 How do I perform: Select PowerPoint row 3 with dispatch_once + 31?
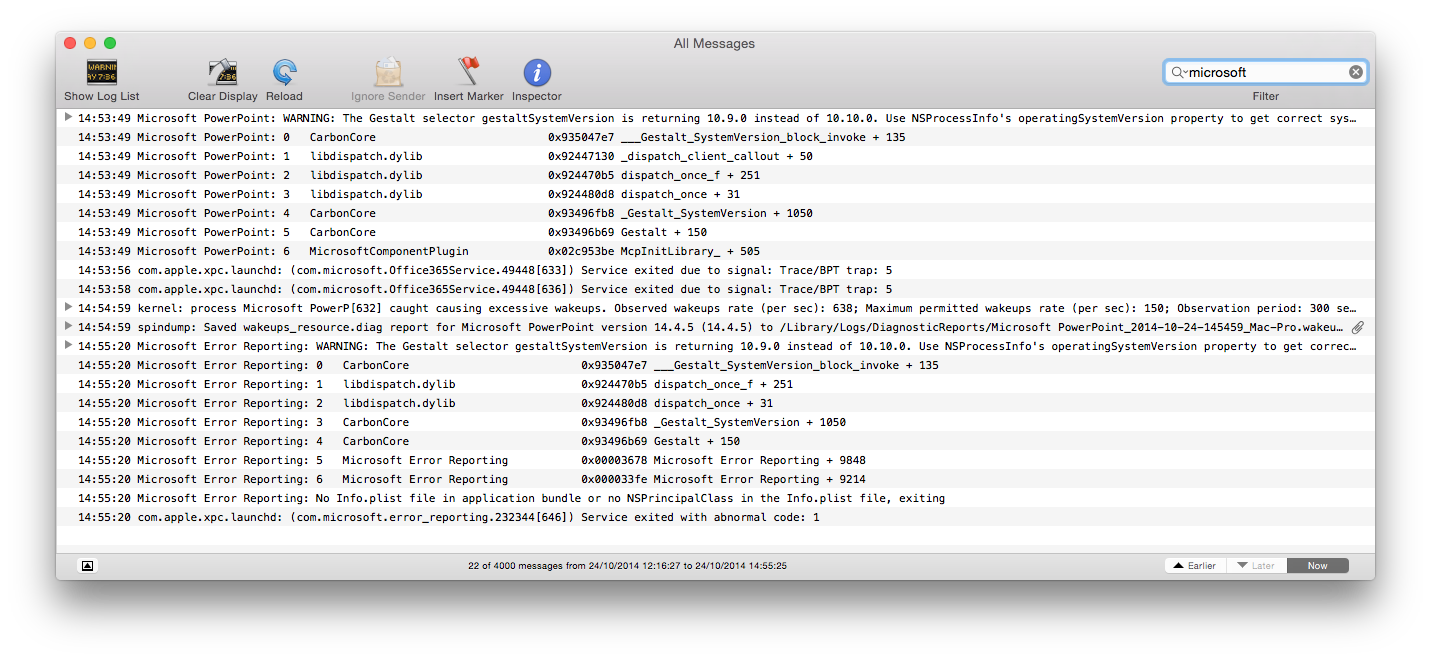point(715,194)
